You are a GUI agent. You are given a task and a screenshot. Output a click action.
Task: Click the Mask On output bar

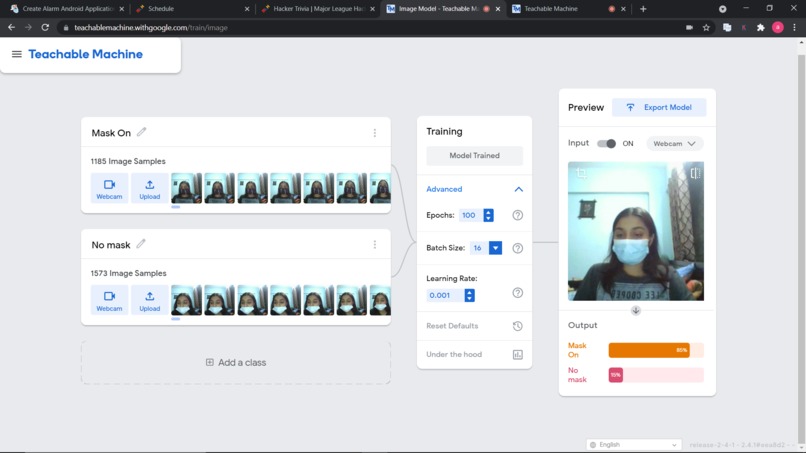pos(656,350)
